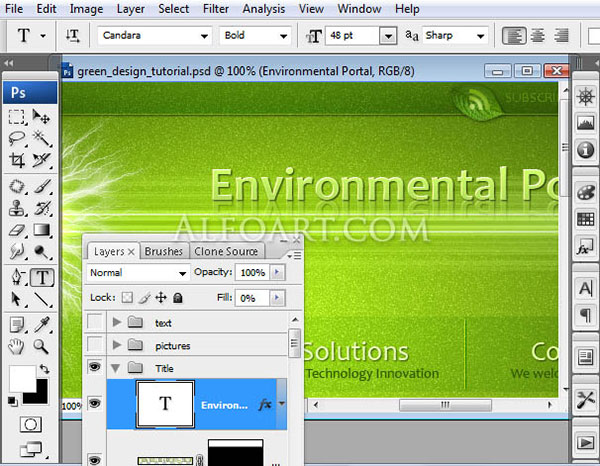Expand the pictures layer group

(117, 345)
